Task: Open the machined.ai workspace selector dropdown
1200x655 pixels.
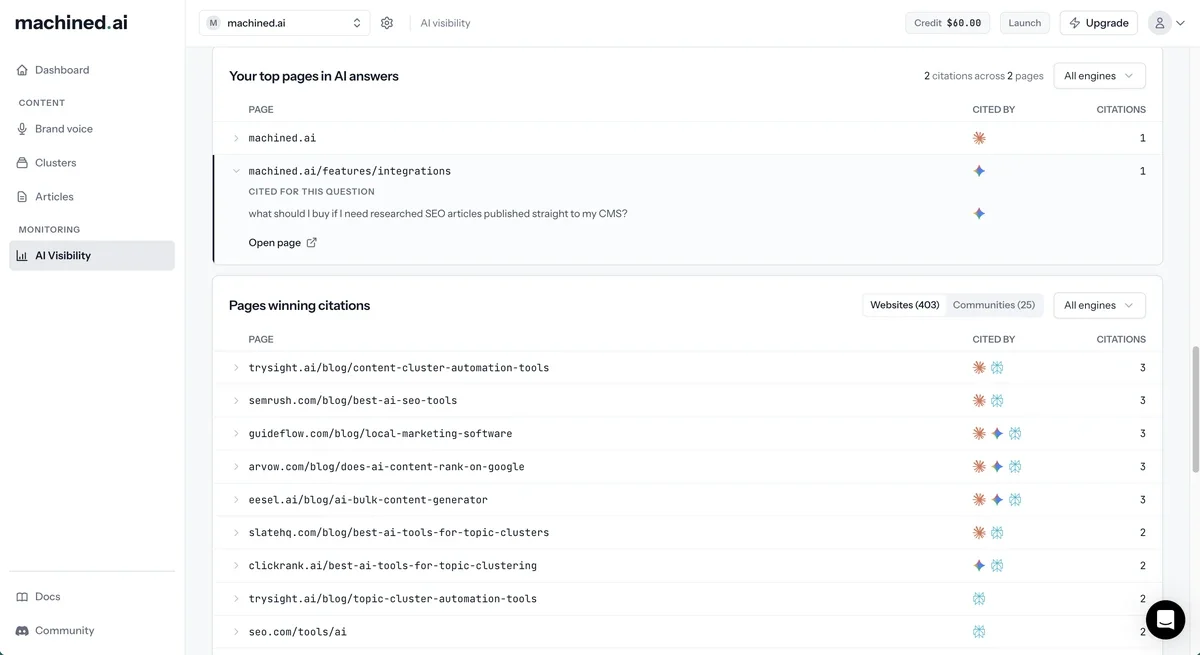Action: 284,23
